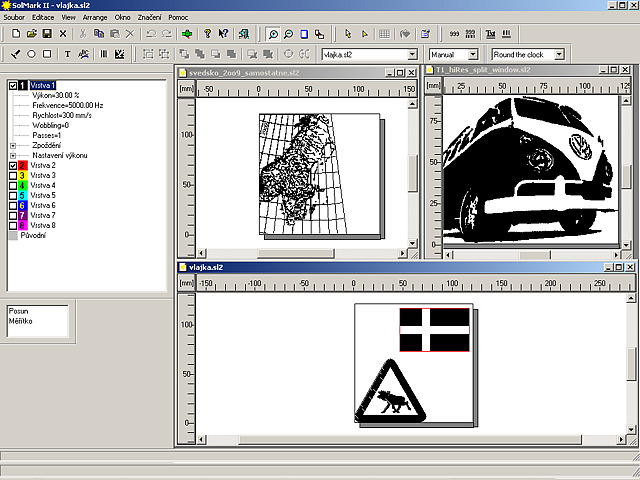Enable the Vrstva 5 layer checkbox

tap(13, 196)
